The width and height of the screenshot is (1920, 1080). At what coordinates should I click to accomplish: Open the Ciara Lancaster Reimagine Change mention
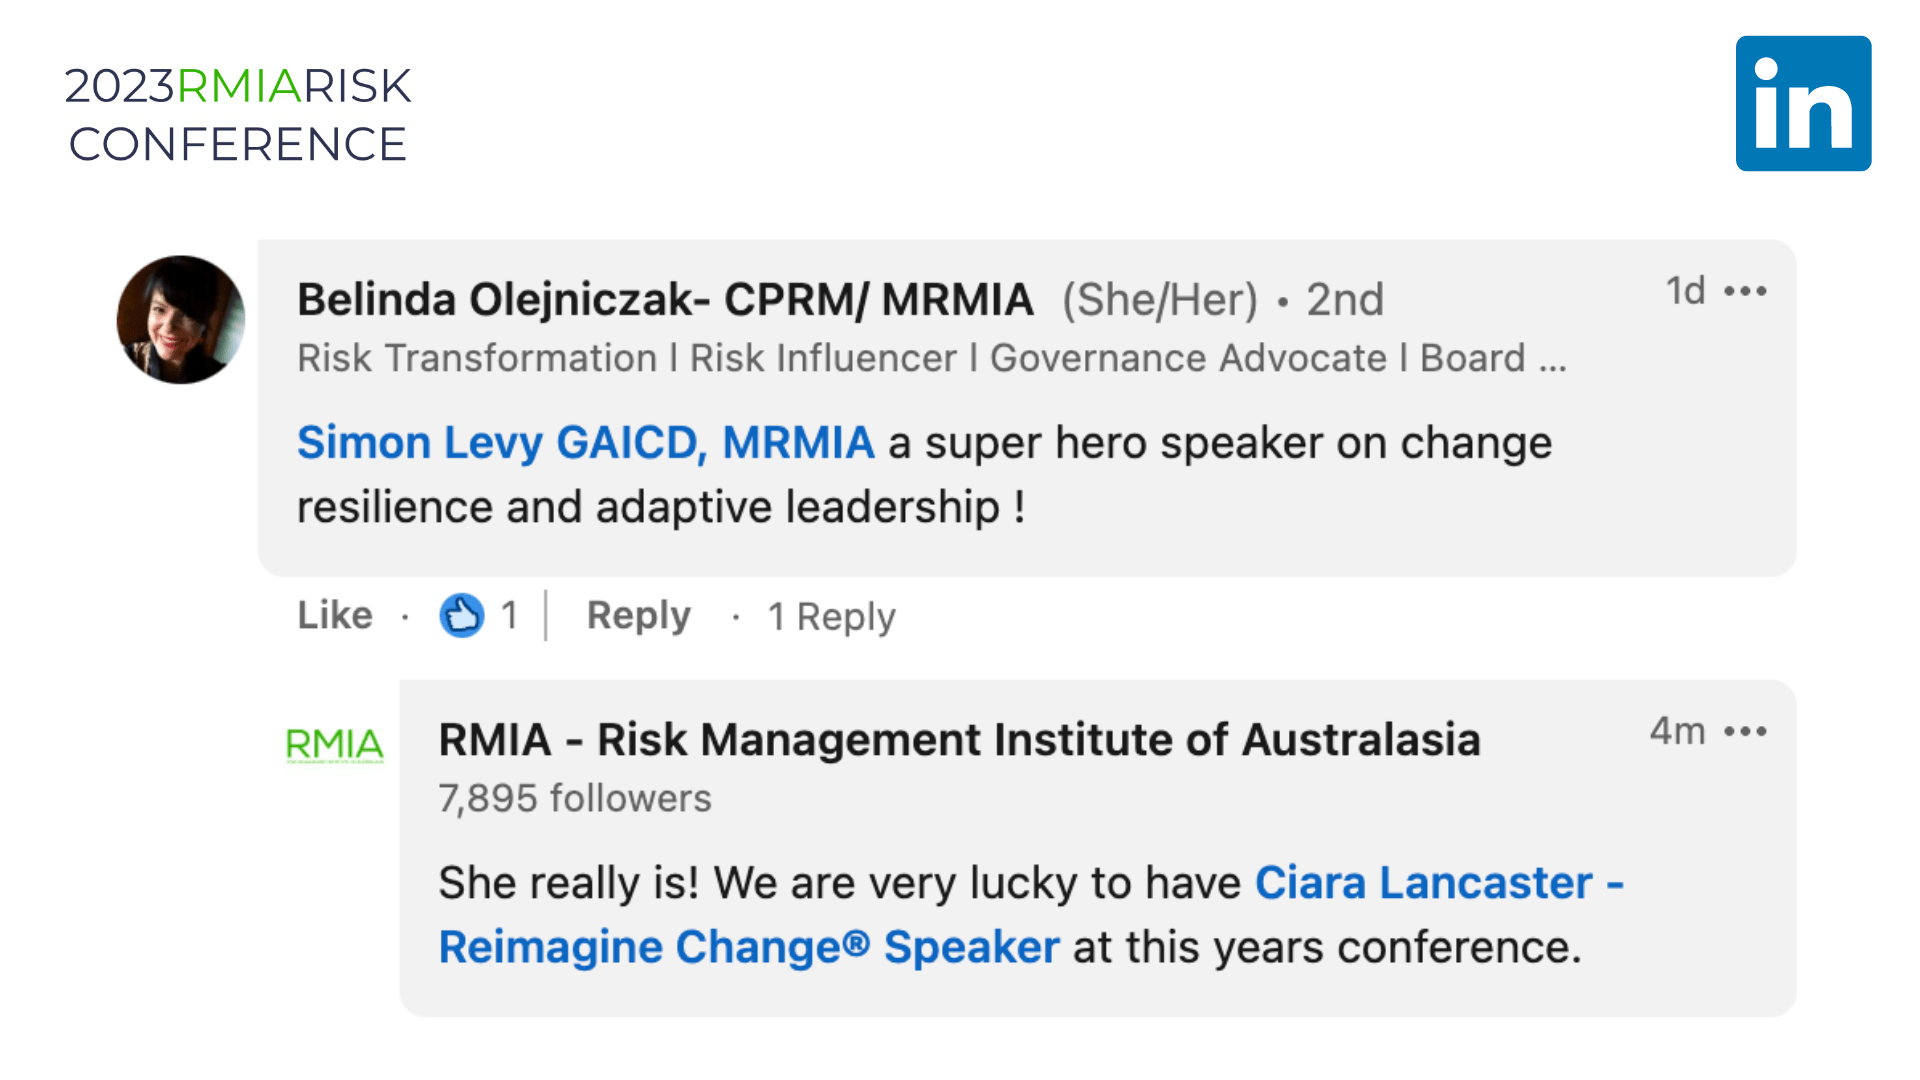coord(1030,914)
